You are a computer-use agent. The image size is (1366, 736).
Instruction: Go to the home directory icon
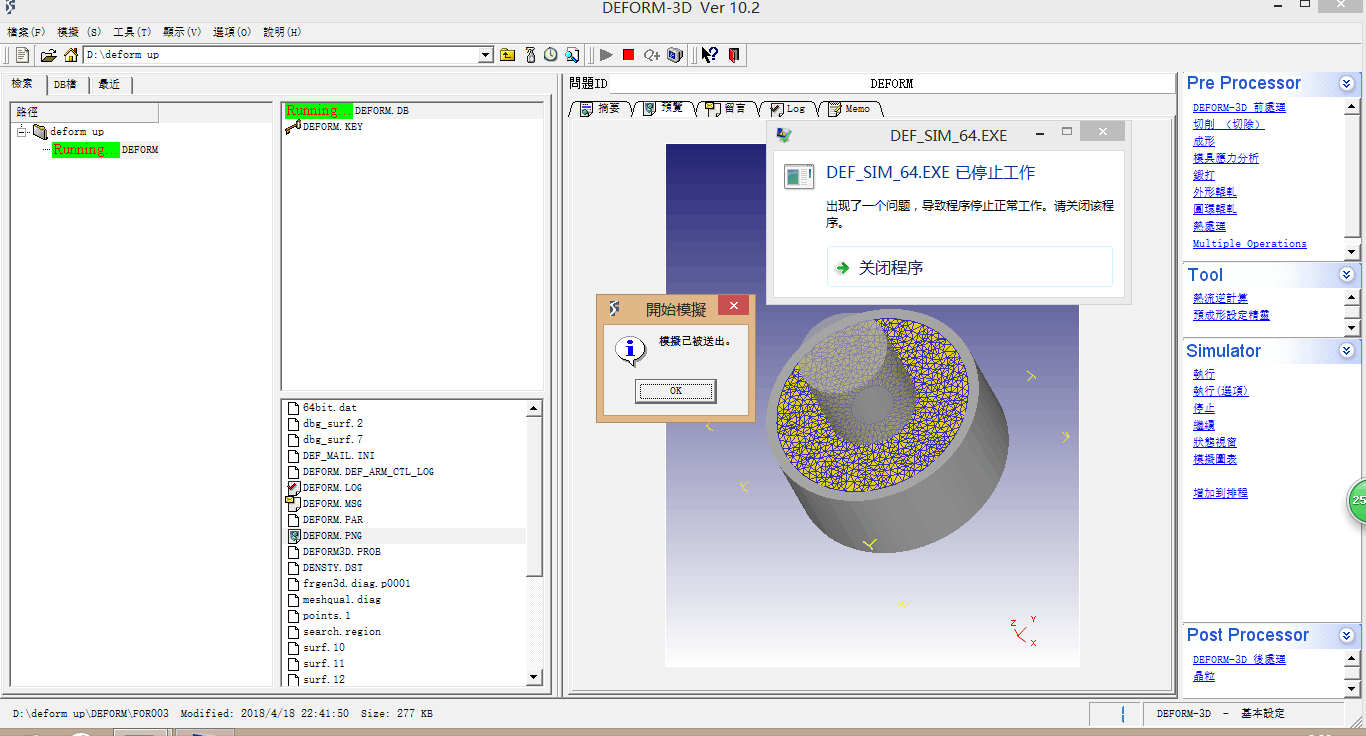pos(71,55)
